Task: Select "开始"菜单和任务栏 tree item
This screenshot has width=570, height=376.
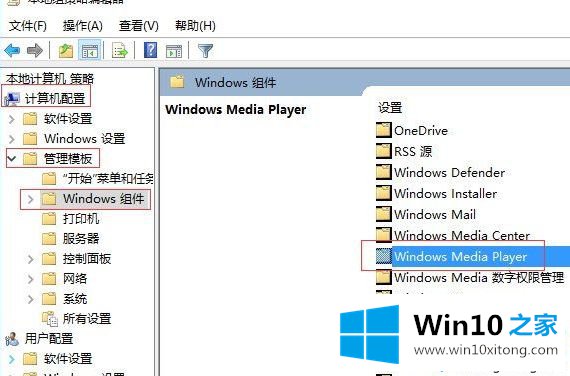Action: pos(108,179)
